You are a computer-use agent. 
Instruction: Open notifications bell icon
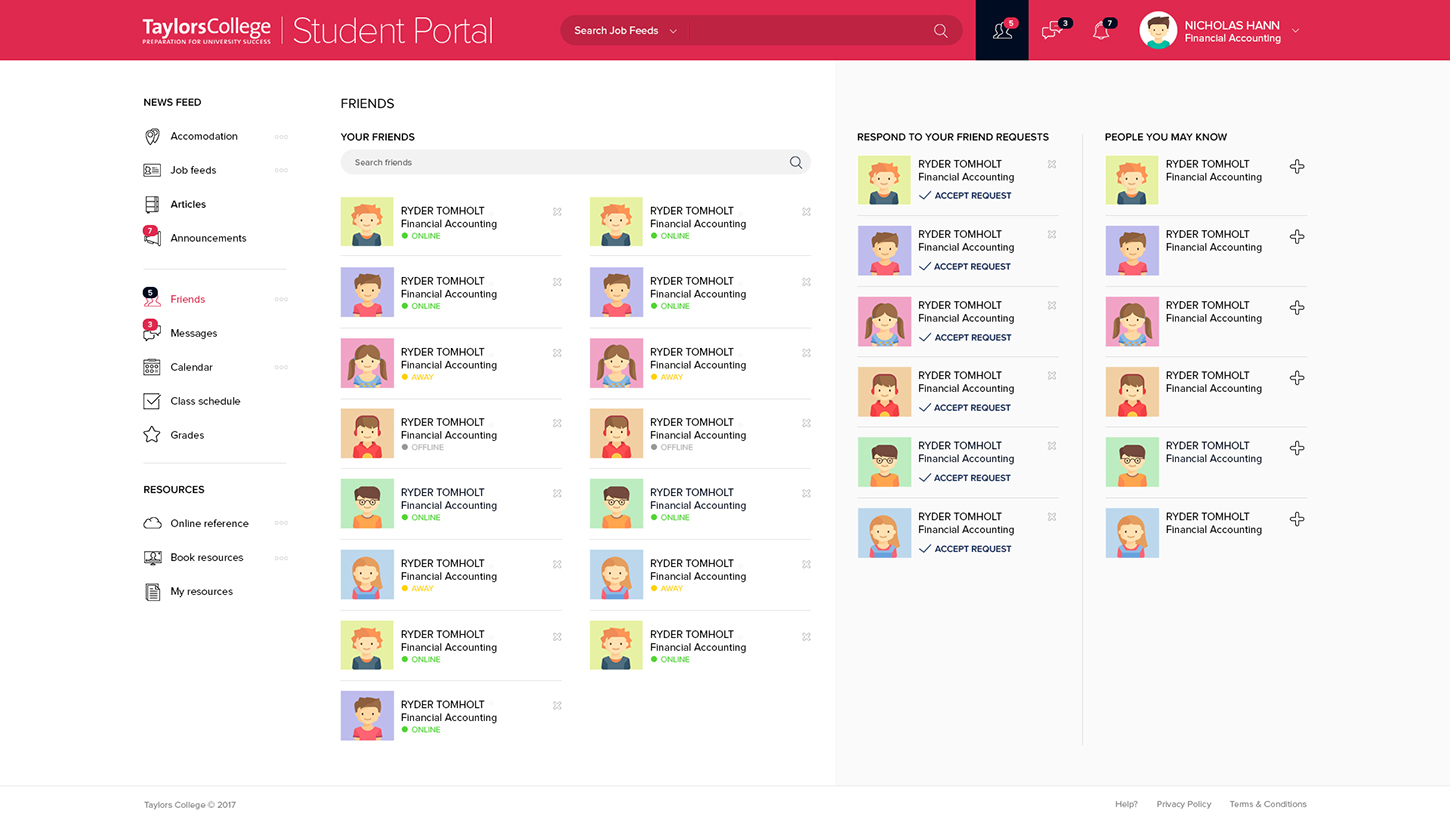1101,31
